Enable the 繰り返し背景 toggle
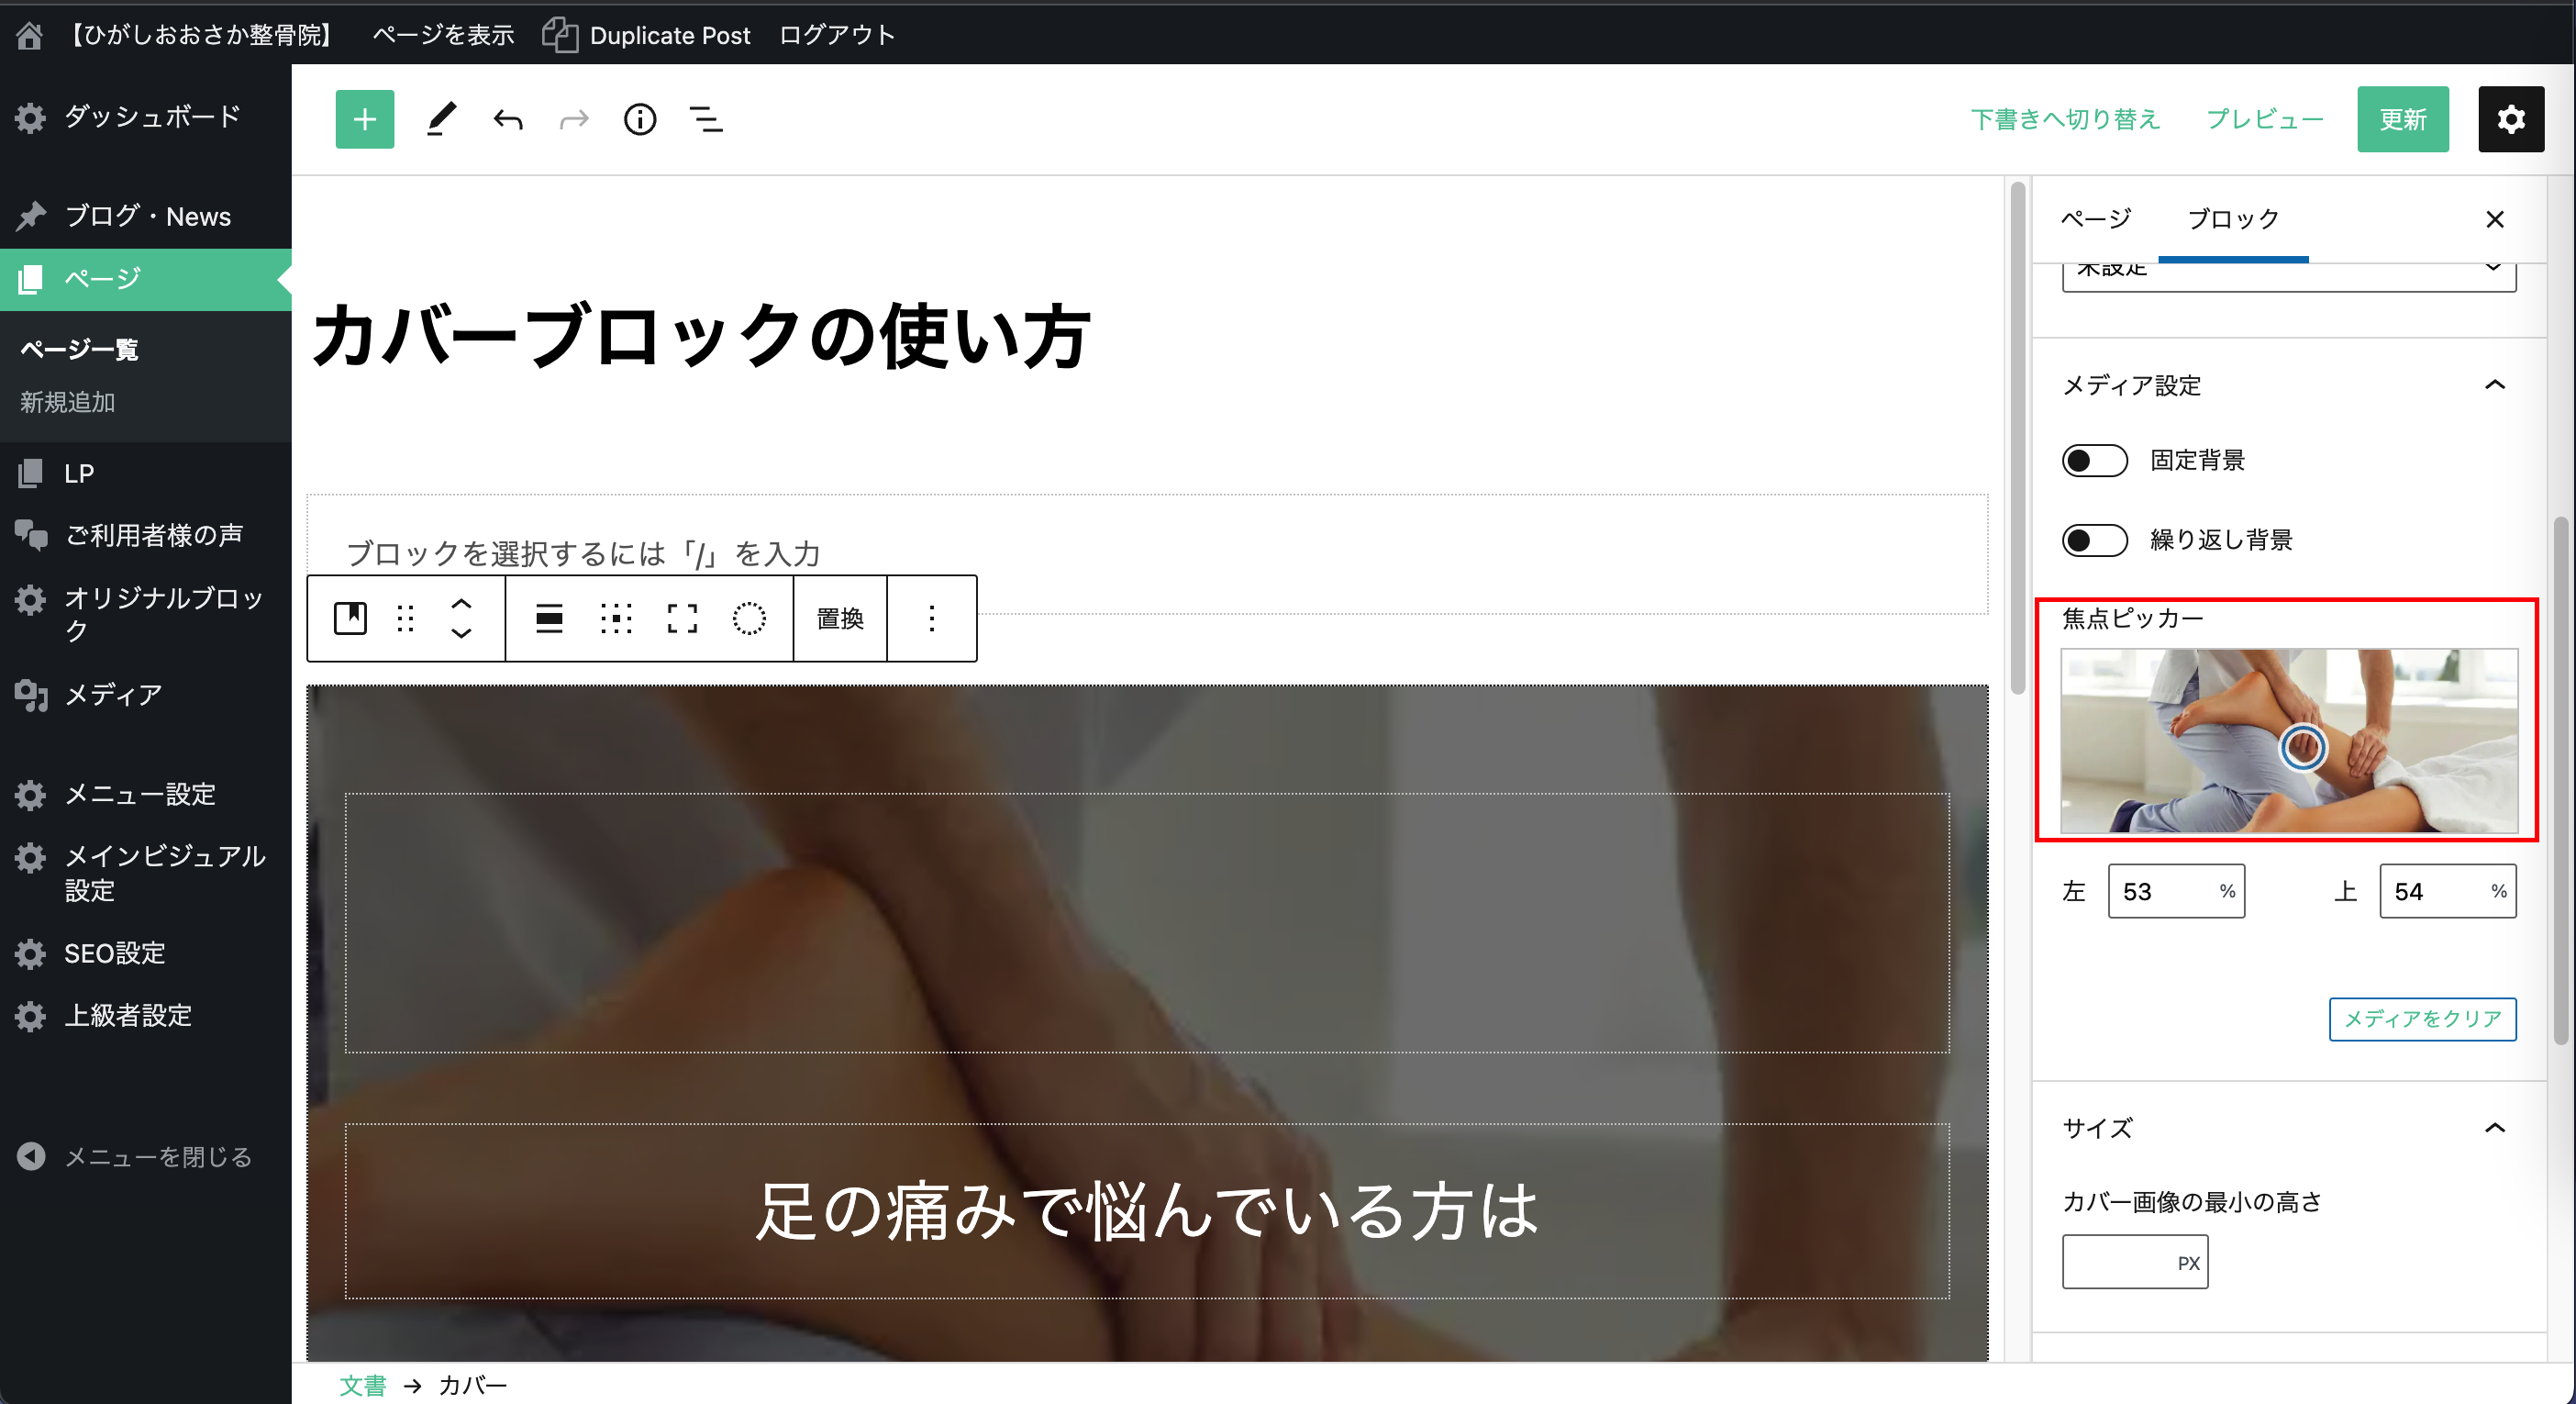The width and height of the screenshot is (2576, 1404). pos(2094,540)
